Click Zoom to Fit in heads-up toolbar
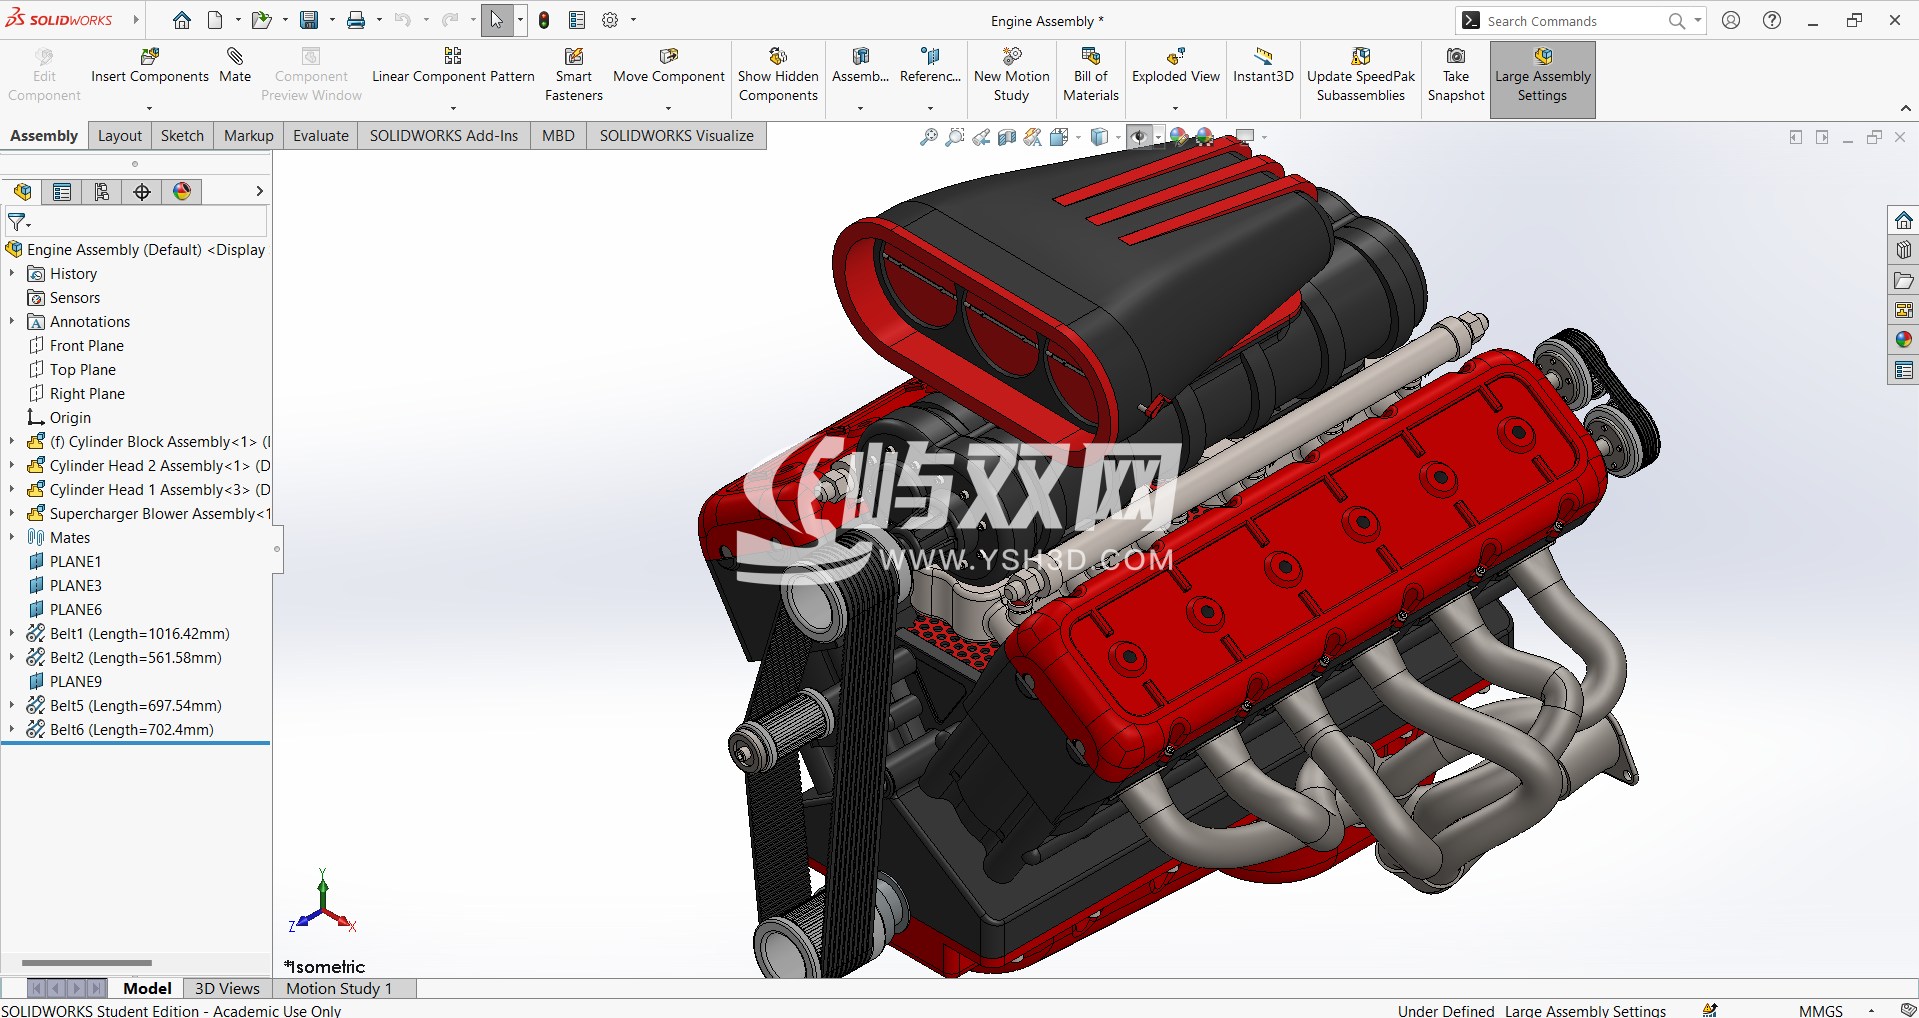The height and width of the screenshot is (1018, 1919). pyautogui.click(x=929, y=137)
